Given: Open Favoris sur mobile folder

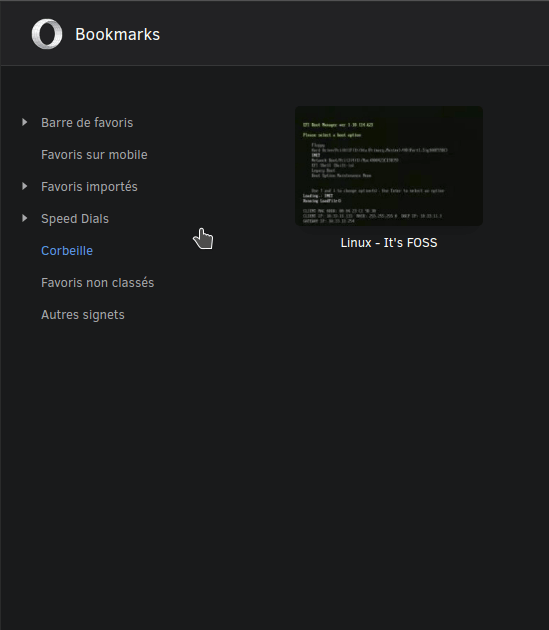Looking at the screenshot, I should pyautogui.click(x=94, y=155).
